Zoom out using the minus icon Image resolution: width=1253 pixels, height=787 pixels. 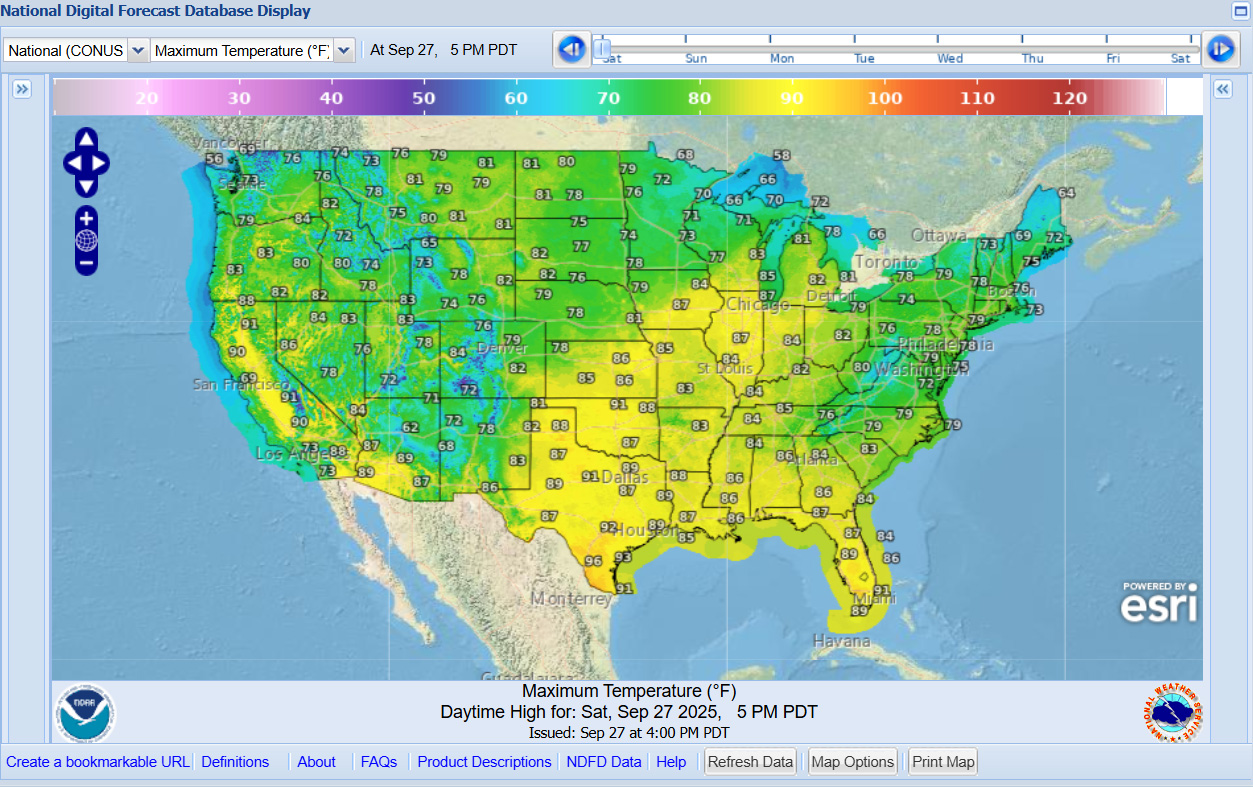(x=86, y=263)
